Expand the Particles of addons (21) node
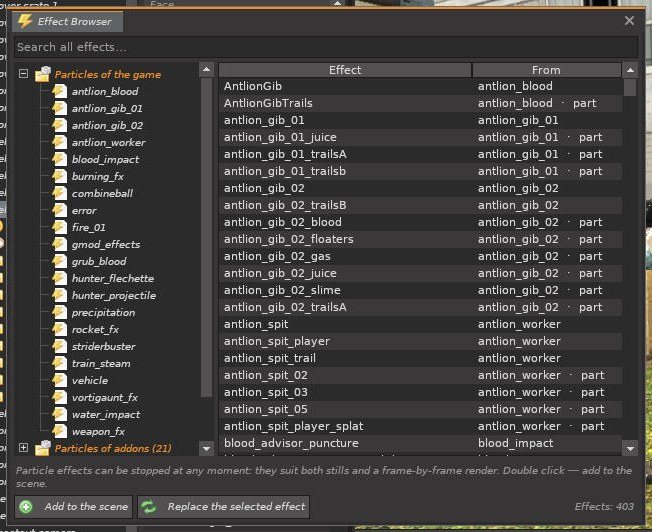This screenshot has height=532, width=652. [24, 448]
